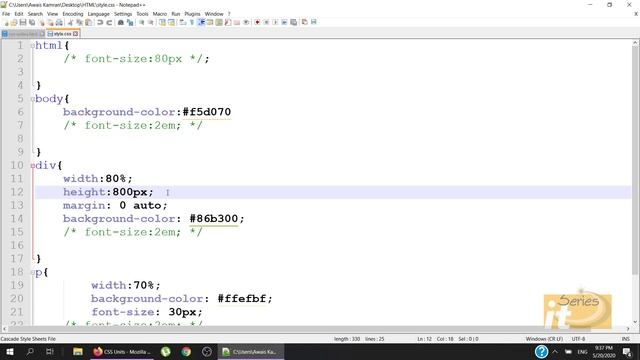This screenshot has height=360, width=640.
Task: Open Find using the binoculars icon
Action: click(x=121, y=22)
